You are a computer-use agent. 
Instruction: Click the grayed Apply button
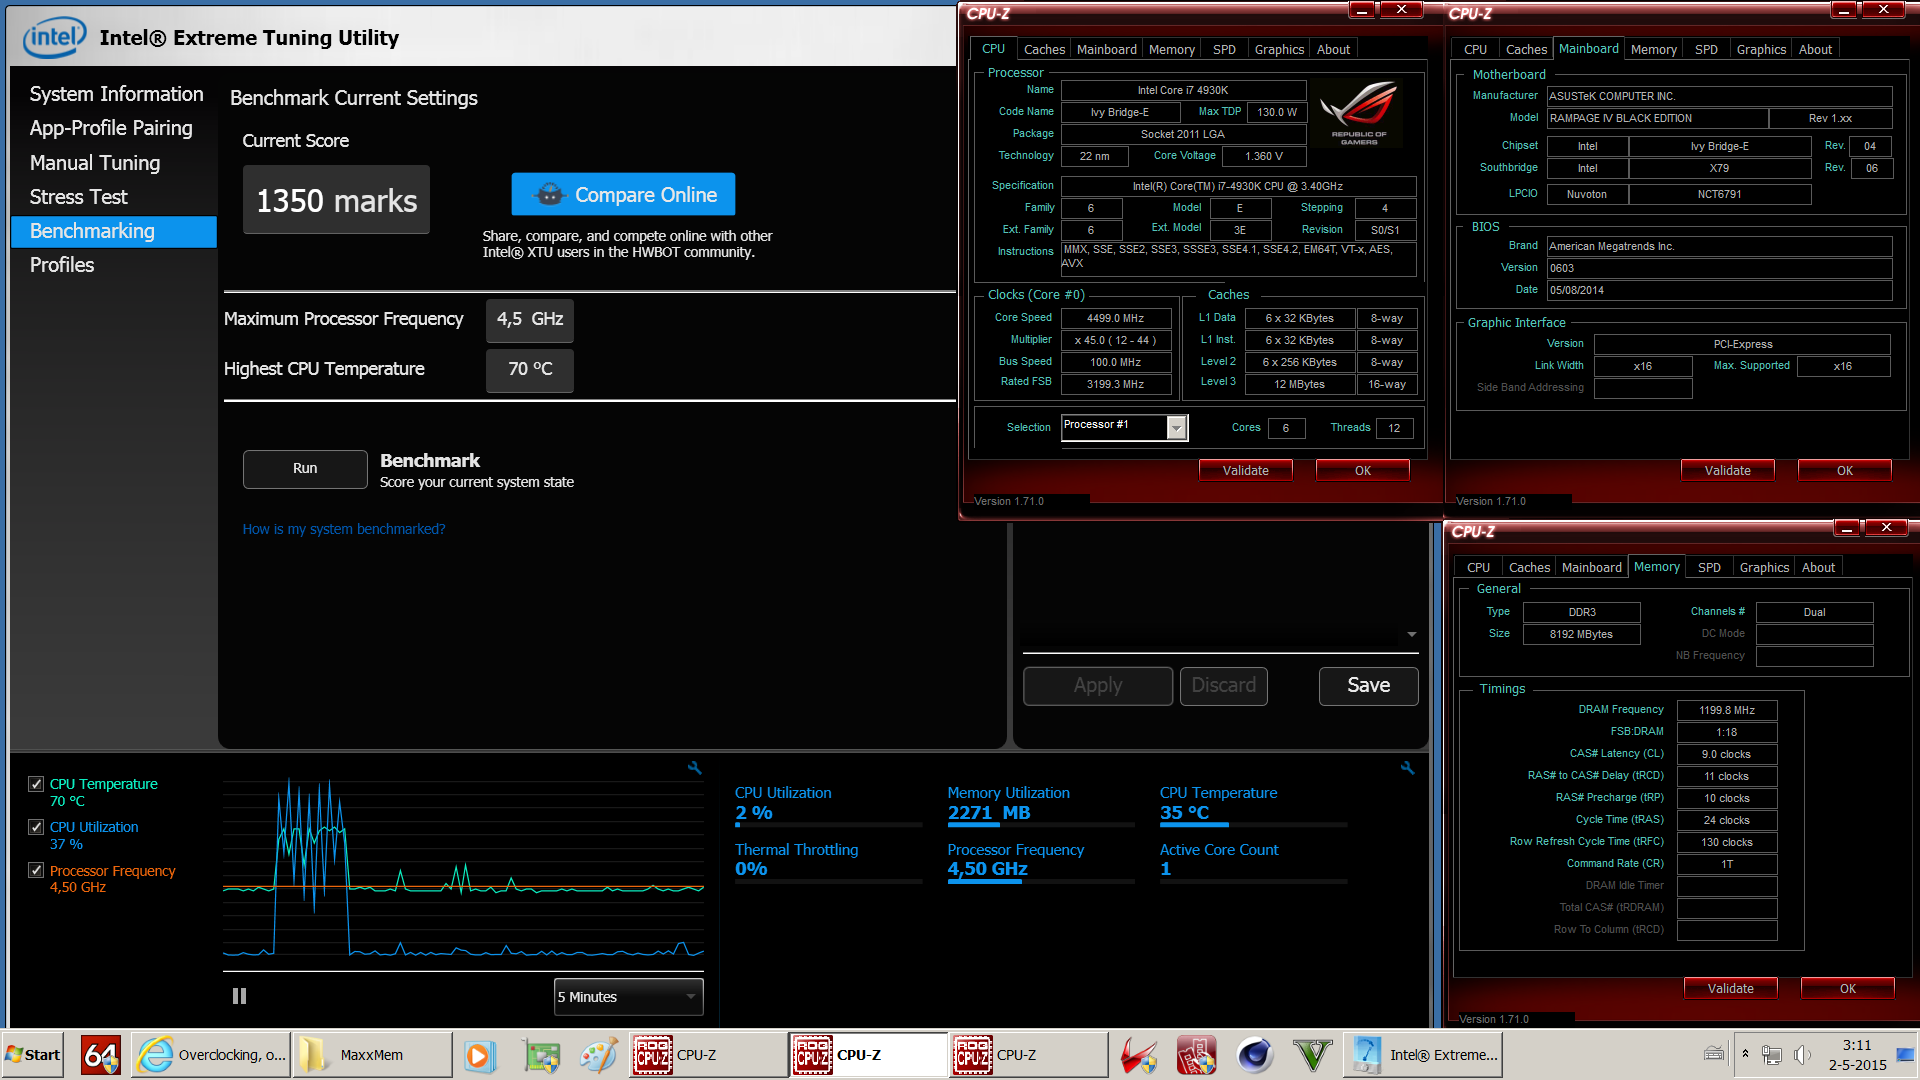pyautogui.click(x=1098, y=686)
